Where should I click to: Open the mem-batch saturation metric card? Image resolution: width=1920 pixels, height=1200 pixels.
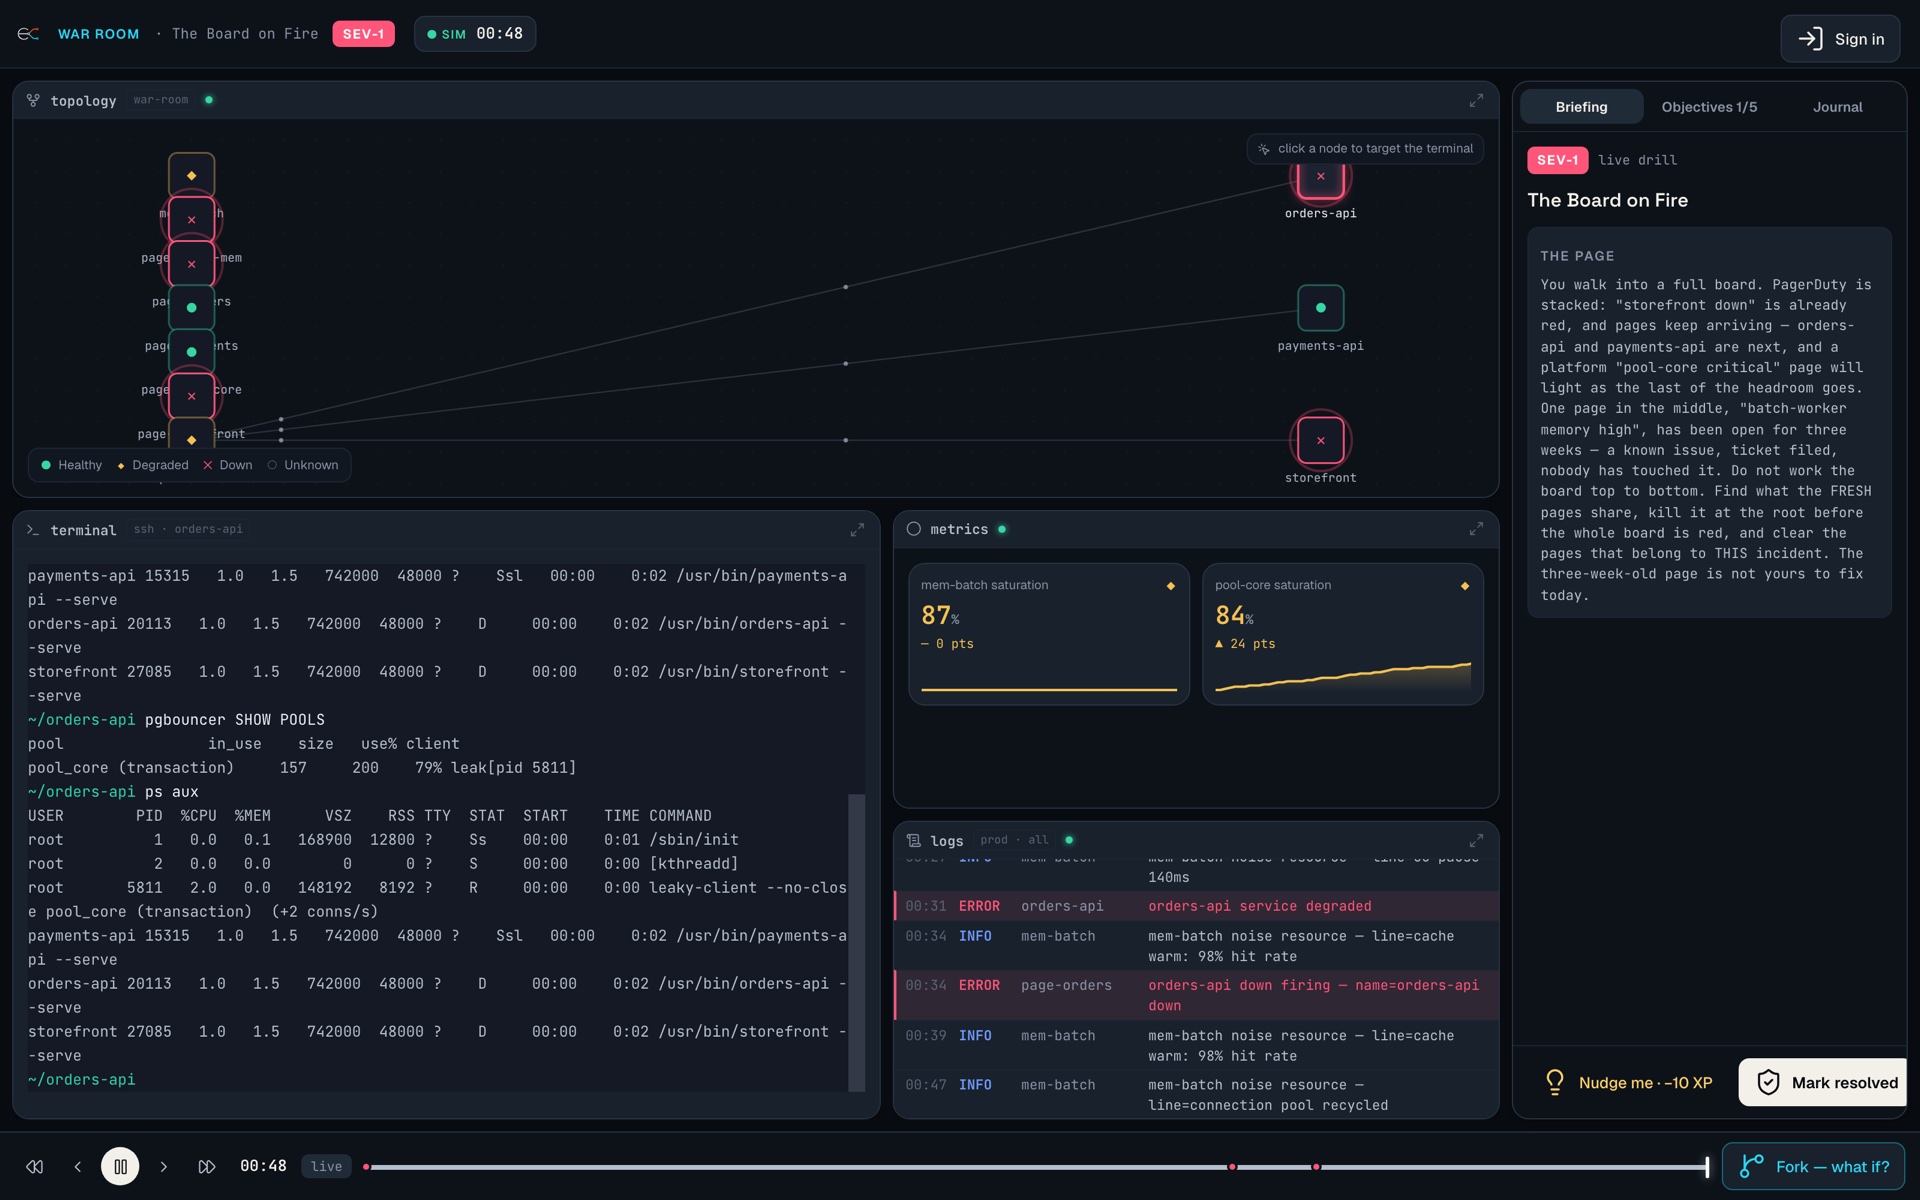click(1048, 634)
